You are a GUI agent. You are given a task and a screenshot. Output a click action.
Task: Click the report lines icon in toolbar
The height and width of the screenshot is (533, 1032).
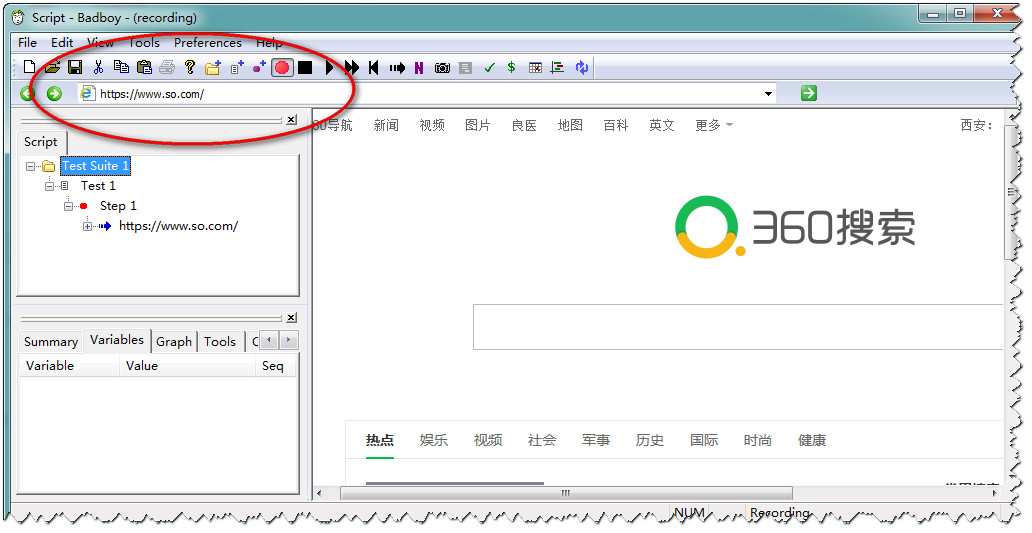[x=557, y=68]
